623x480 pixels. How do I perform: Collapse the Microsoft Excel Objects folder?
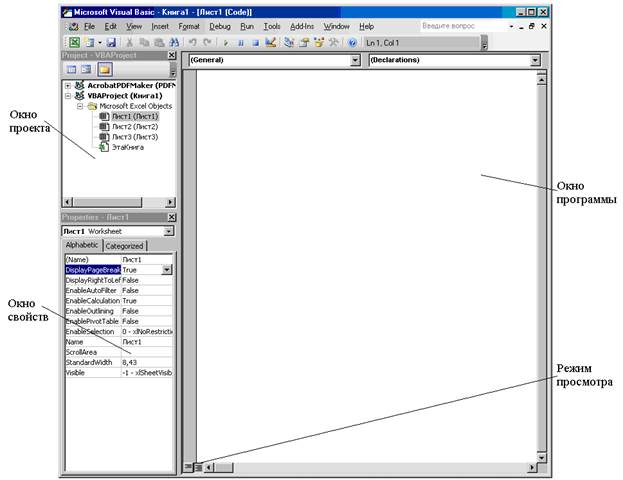point(80,106)
